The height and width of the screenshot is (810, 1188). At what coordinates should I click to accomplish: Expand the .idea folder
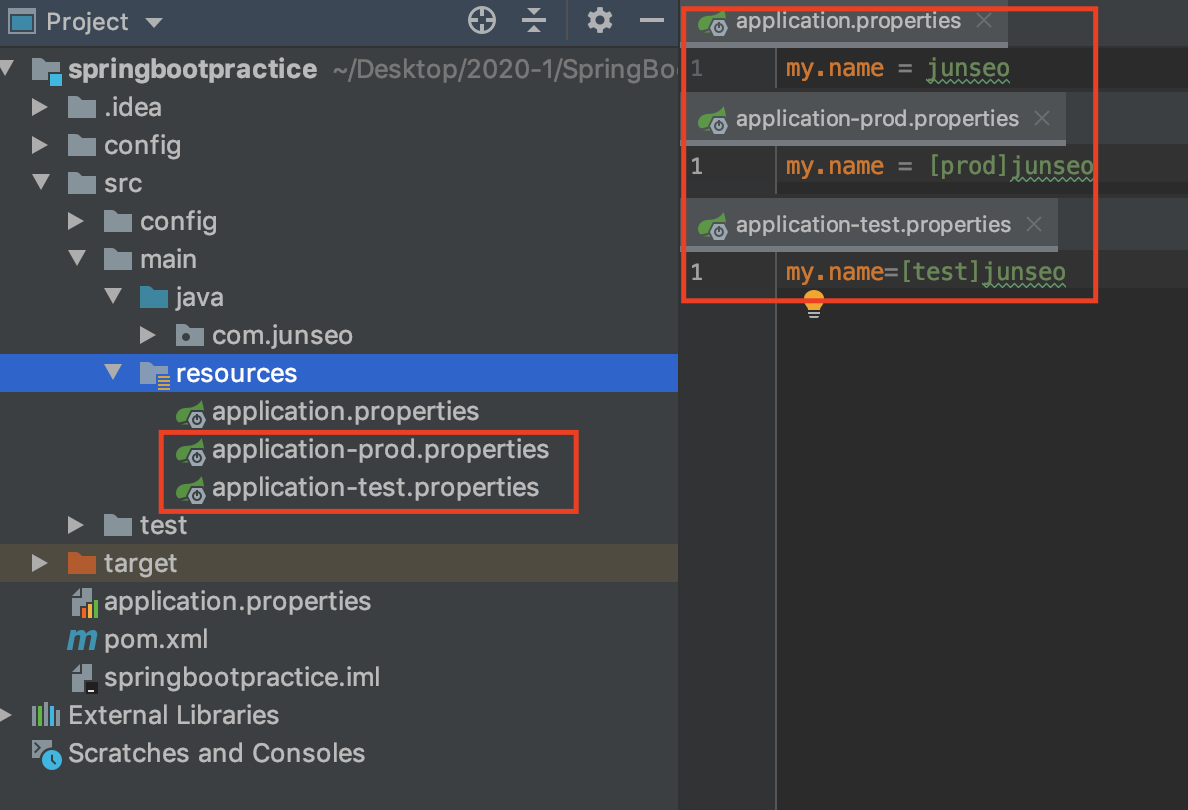pos(39,107)
